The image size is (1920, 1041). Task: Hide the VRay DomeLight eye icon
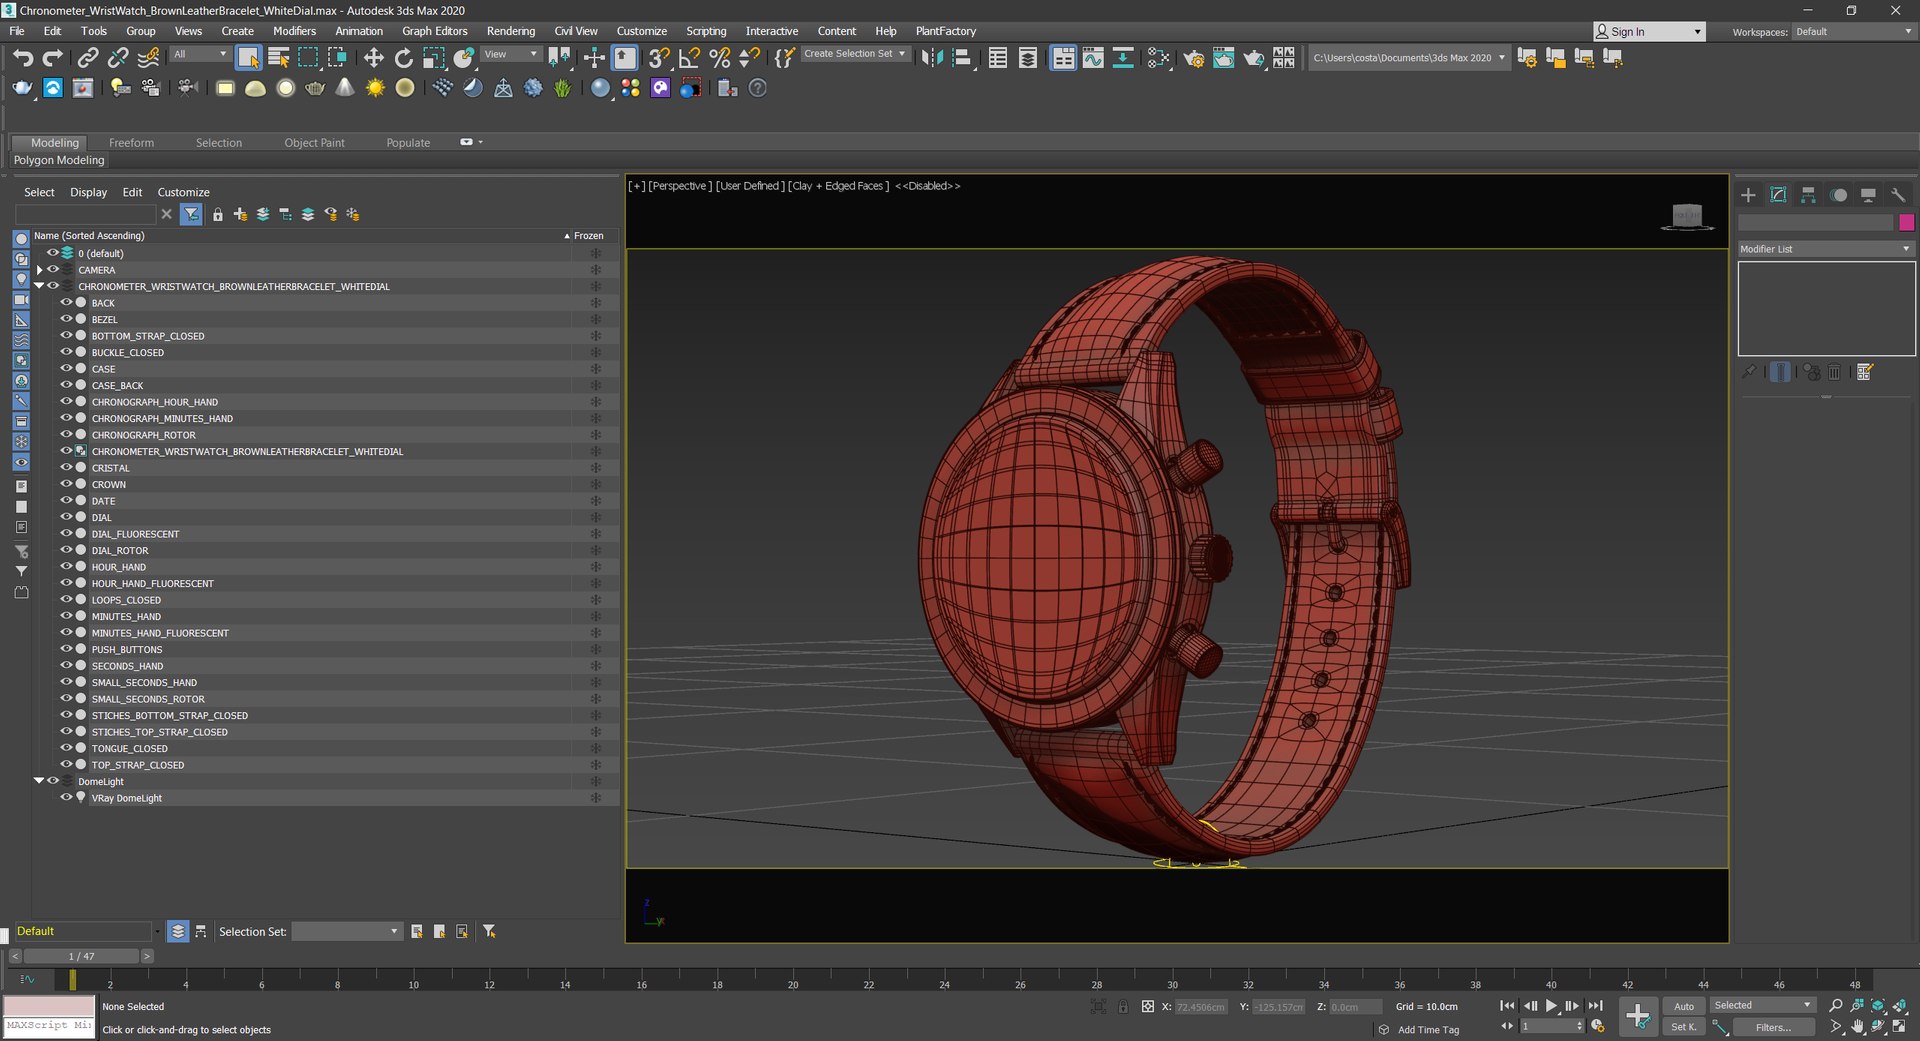coord(66,797)
